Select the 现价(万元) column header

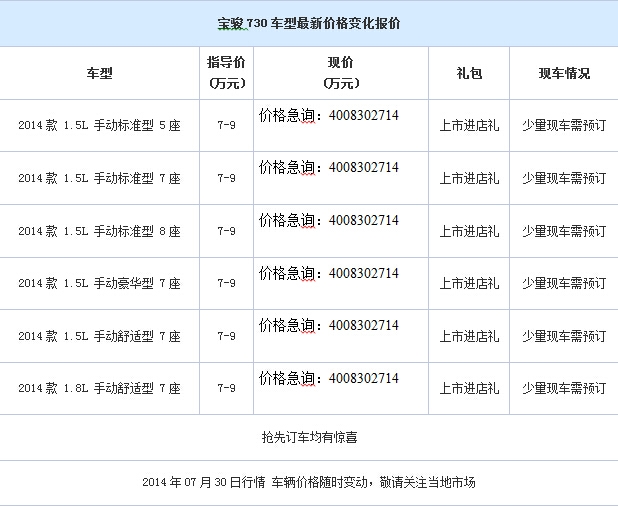341,73
